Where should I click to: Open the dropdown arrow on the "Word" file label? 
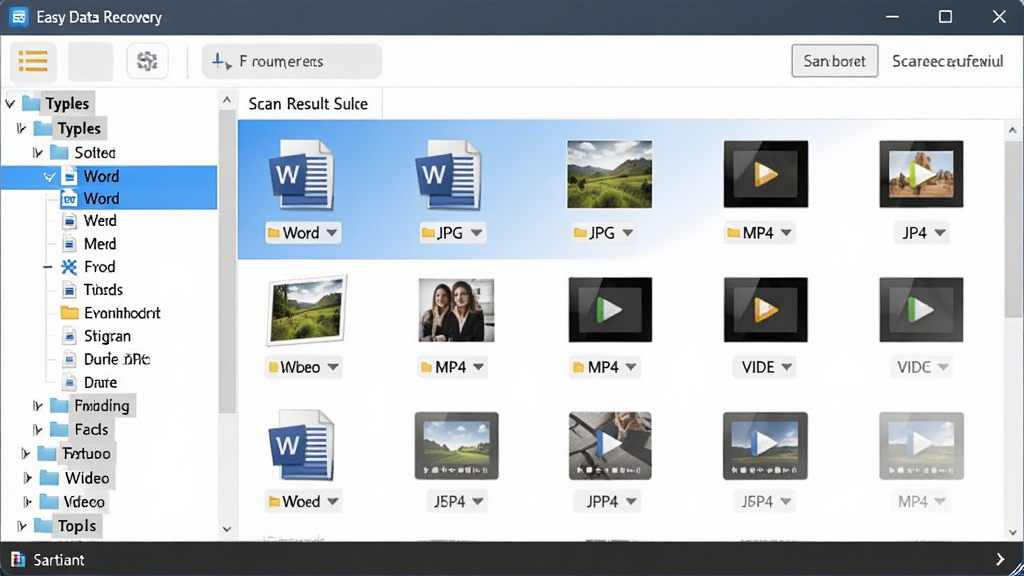(332, 233)
